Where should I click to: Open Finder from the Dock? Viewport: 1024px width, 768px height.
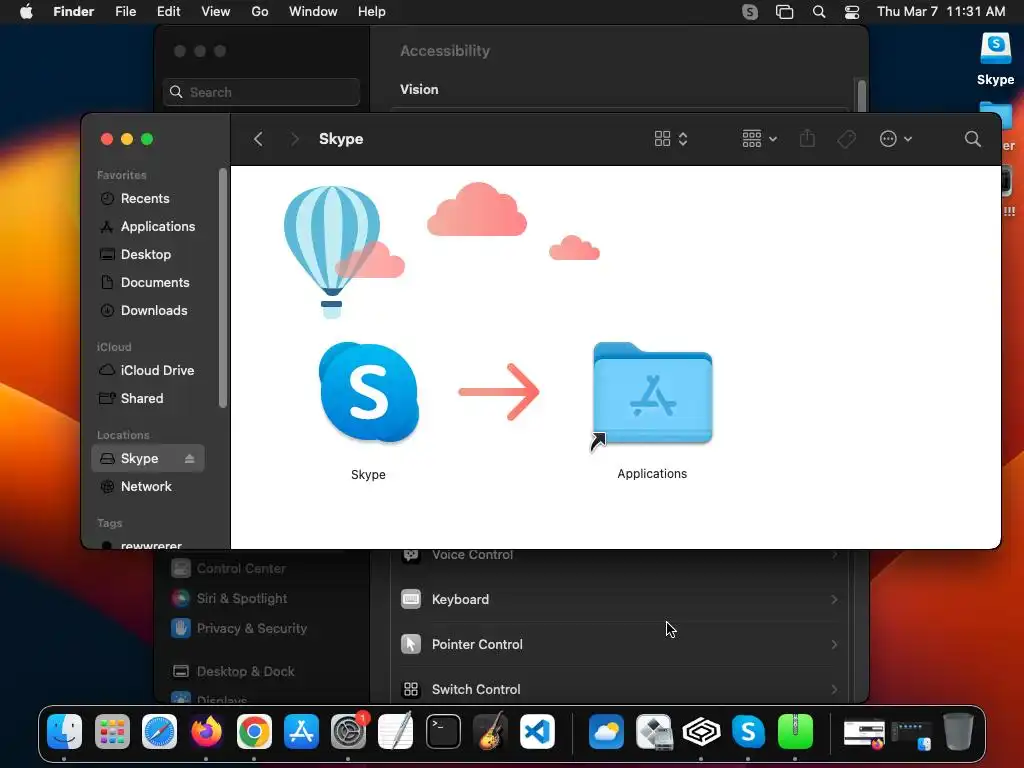click(65, 731)
